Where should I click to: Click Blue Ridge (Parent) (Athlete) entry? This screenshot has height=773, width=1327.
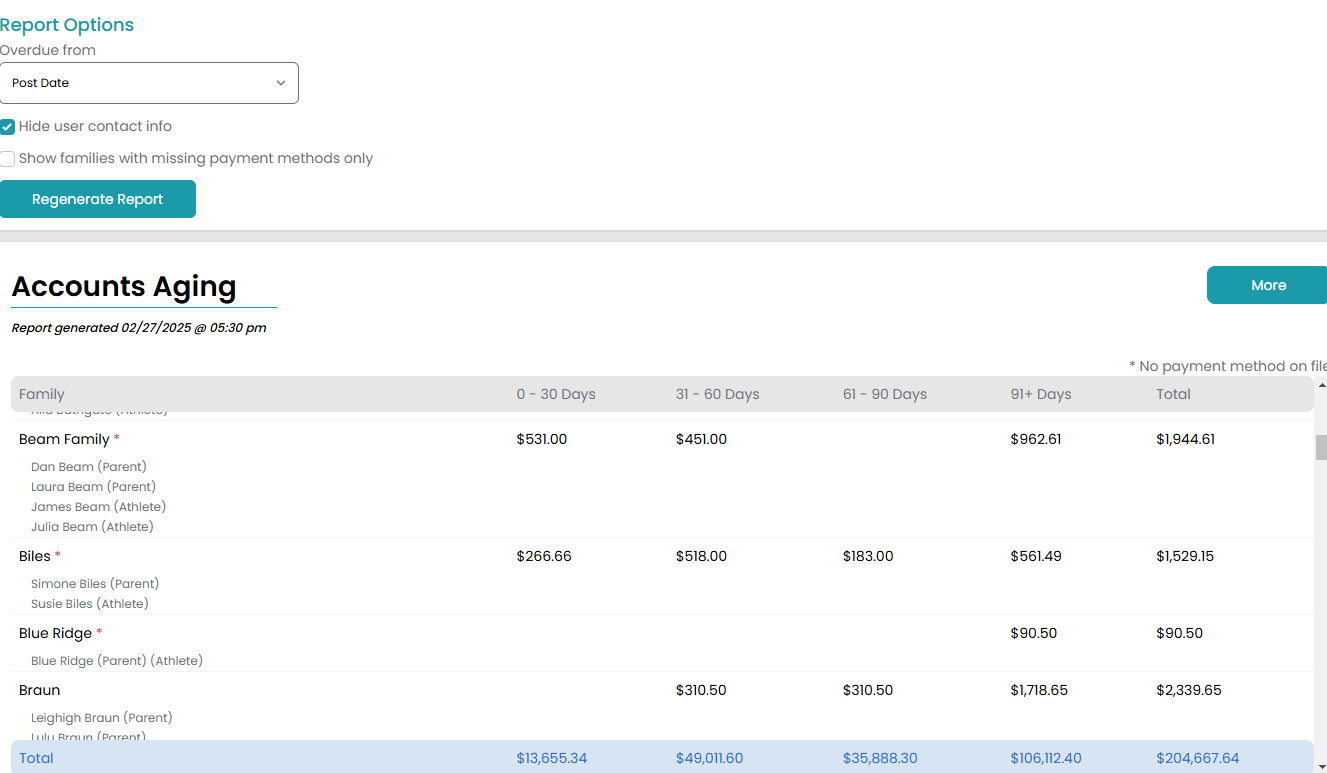117,661
